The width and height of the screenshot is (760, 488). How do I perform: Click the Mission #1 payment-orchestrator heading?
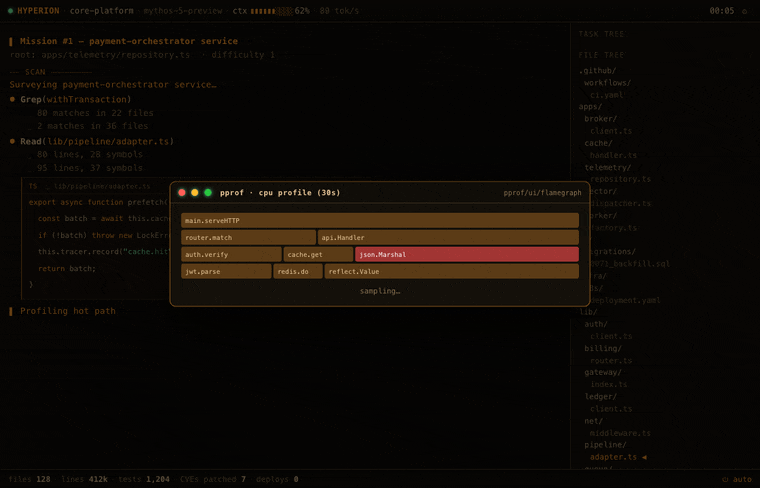click(129, 41)
